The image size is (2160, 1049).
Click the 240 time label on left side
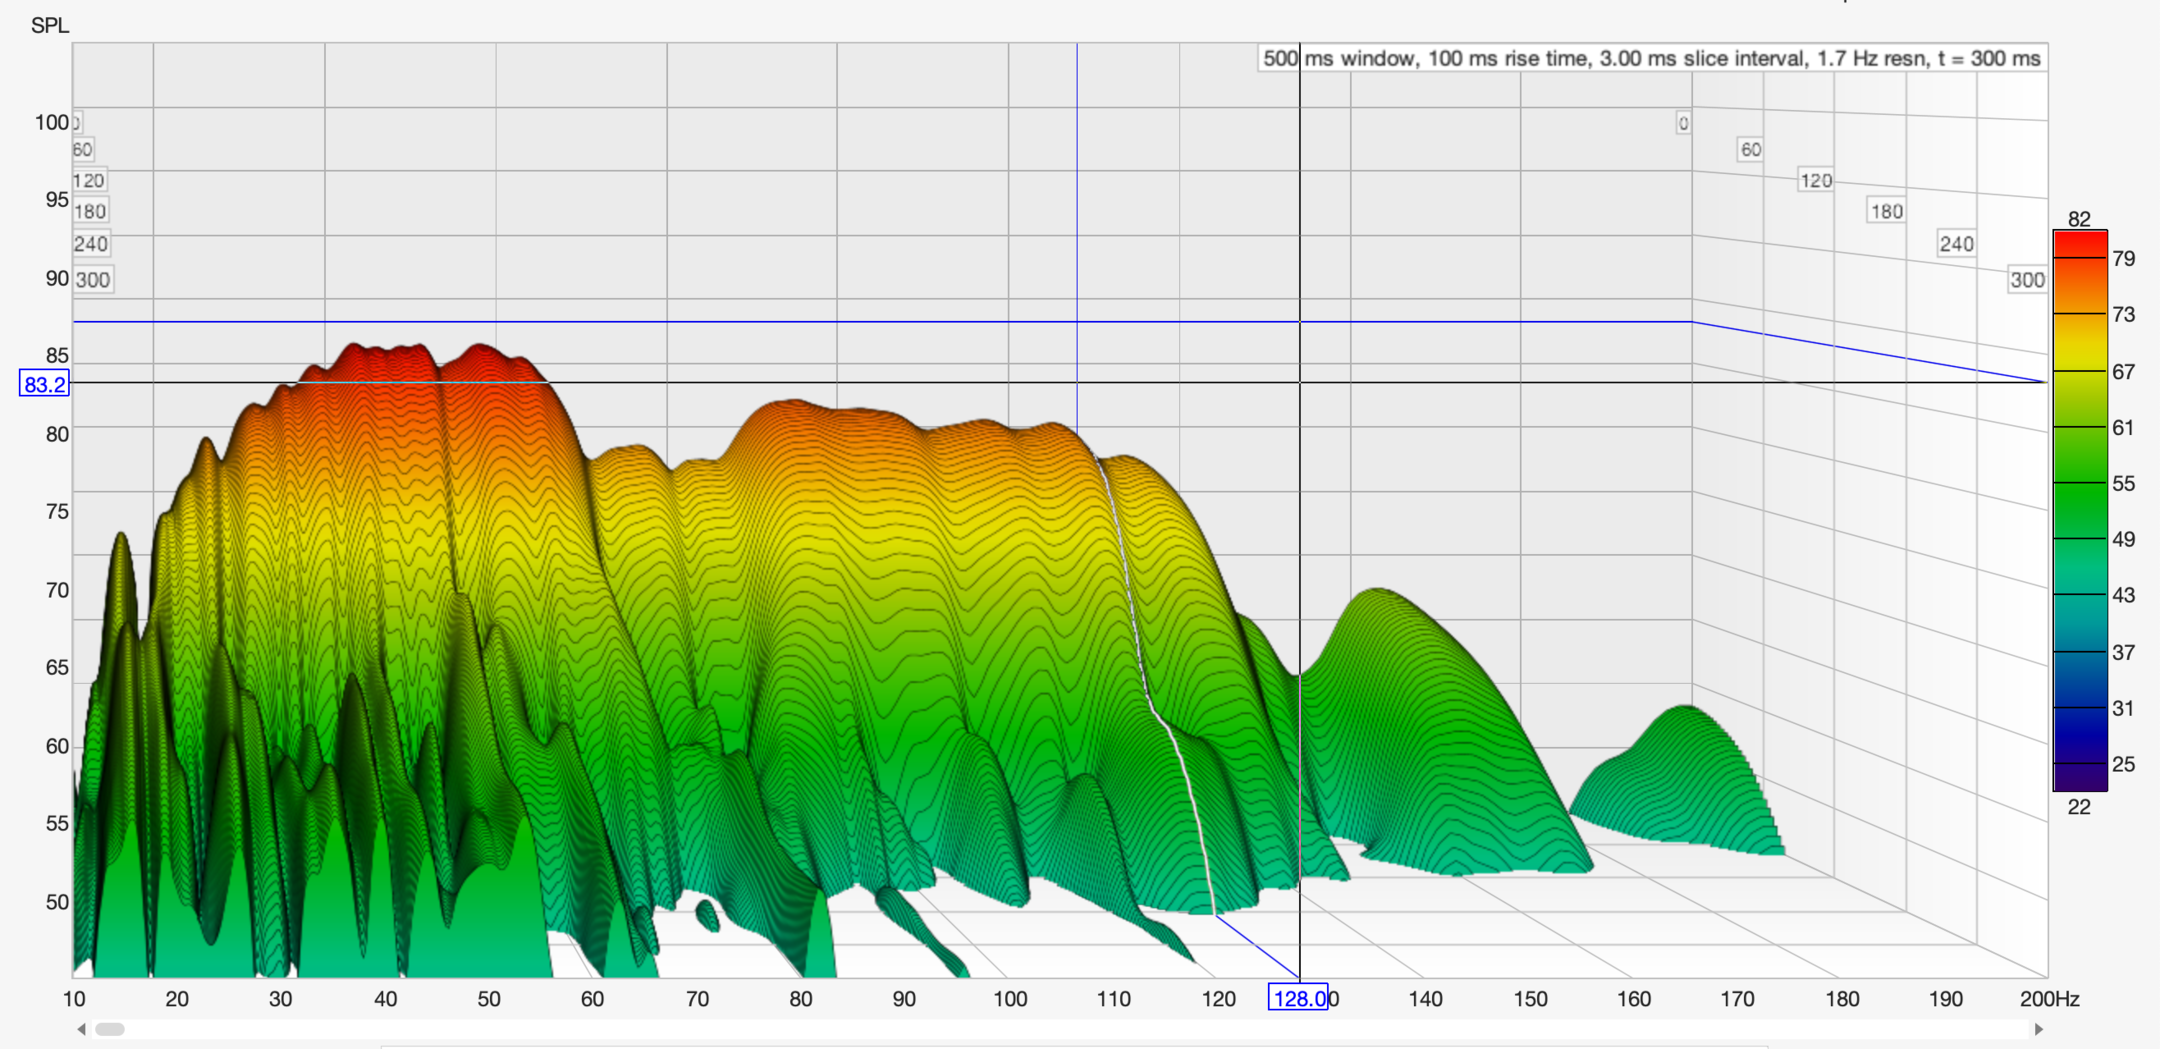(91, 244)
